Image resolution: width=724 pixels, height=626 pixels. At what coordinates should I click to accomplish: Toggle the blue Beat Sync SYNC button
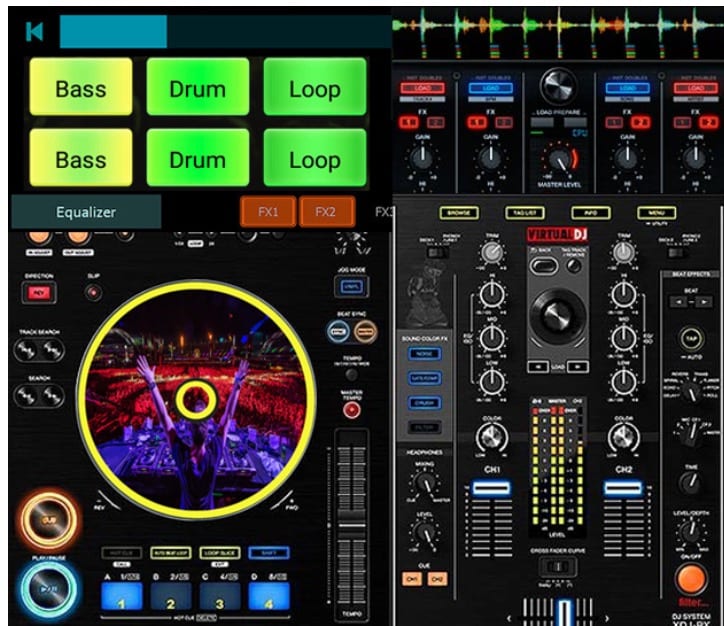(x=338, y=331)
